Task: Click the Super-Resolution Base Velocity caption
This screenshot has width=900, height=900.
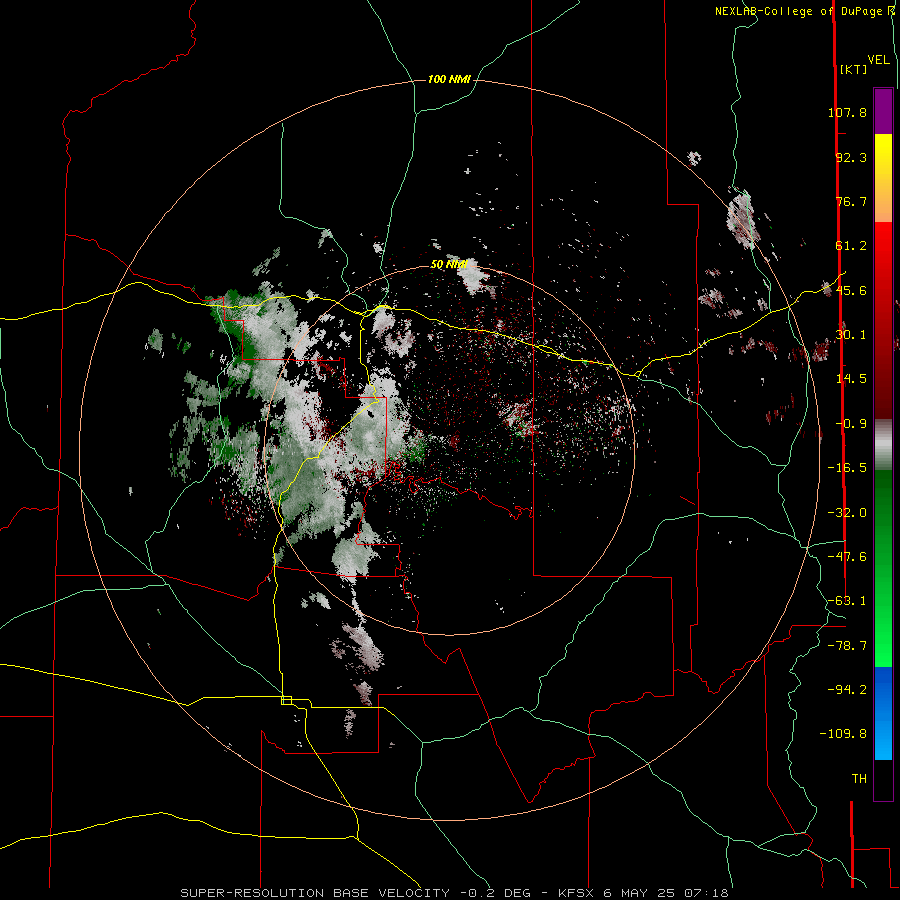Action: tap(454, 893)
